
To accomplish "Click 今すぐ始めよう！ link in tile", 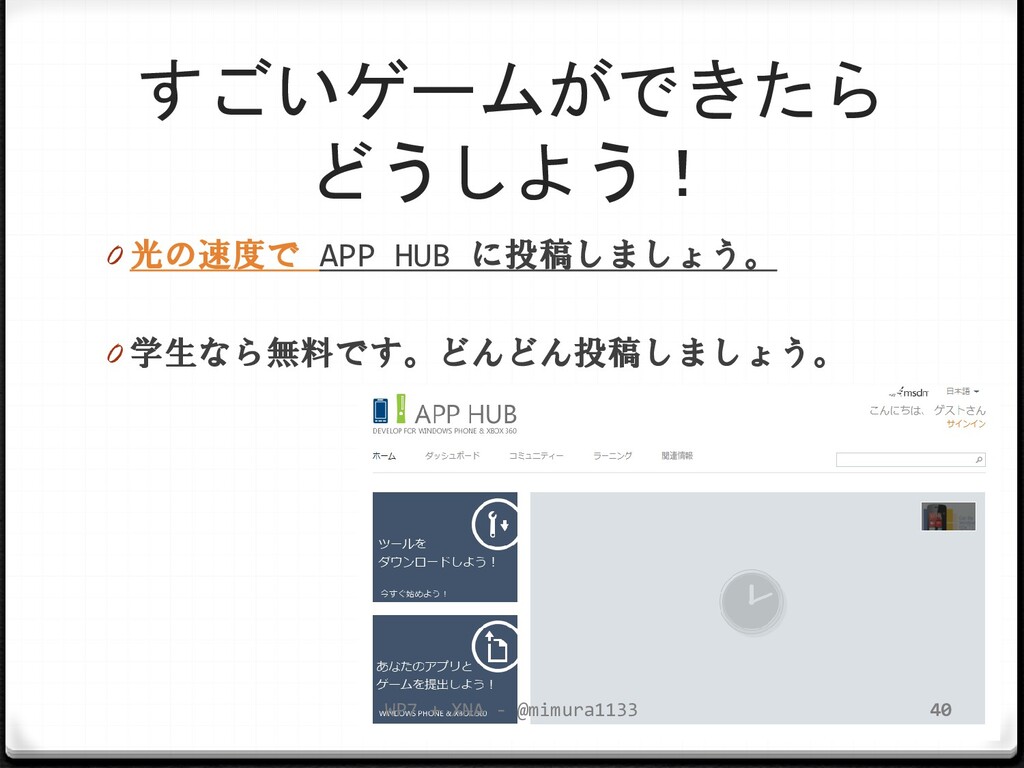I will click(x=414, y=594).
